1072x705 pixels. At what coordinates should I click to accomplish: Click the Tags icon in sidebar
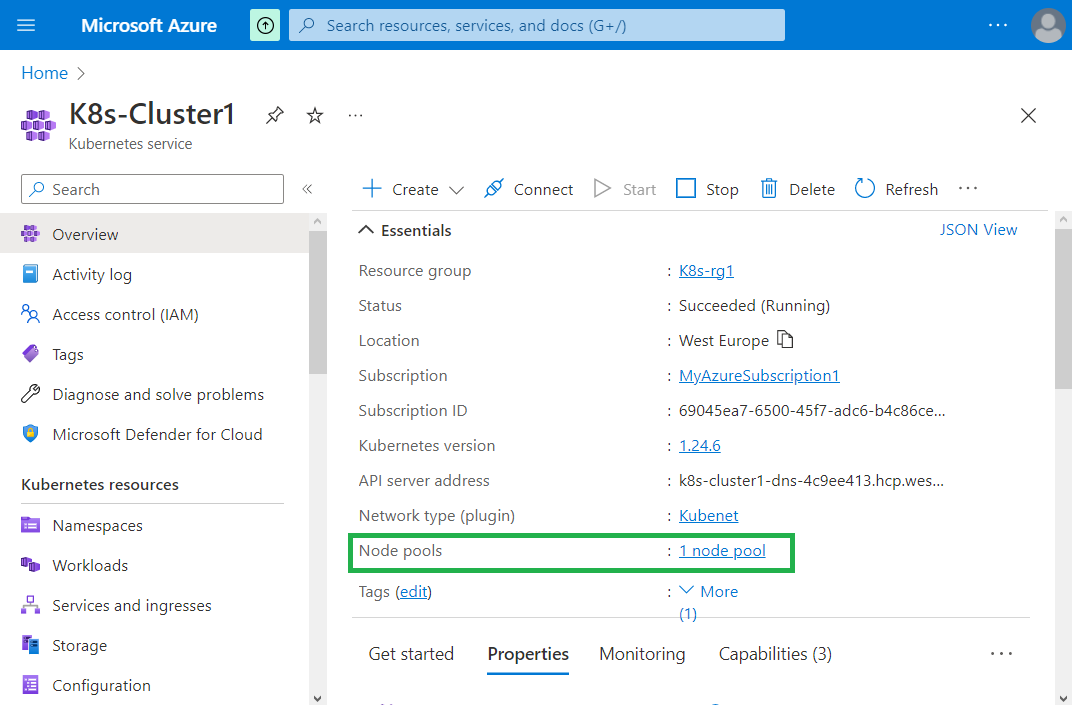click(x=30, y=354)
